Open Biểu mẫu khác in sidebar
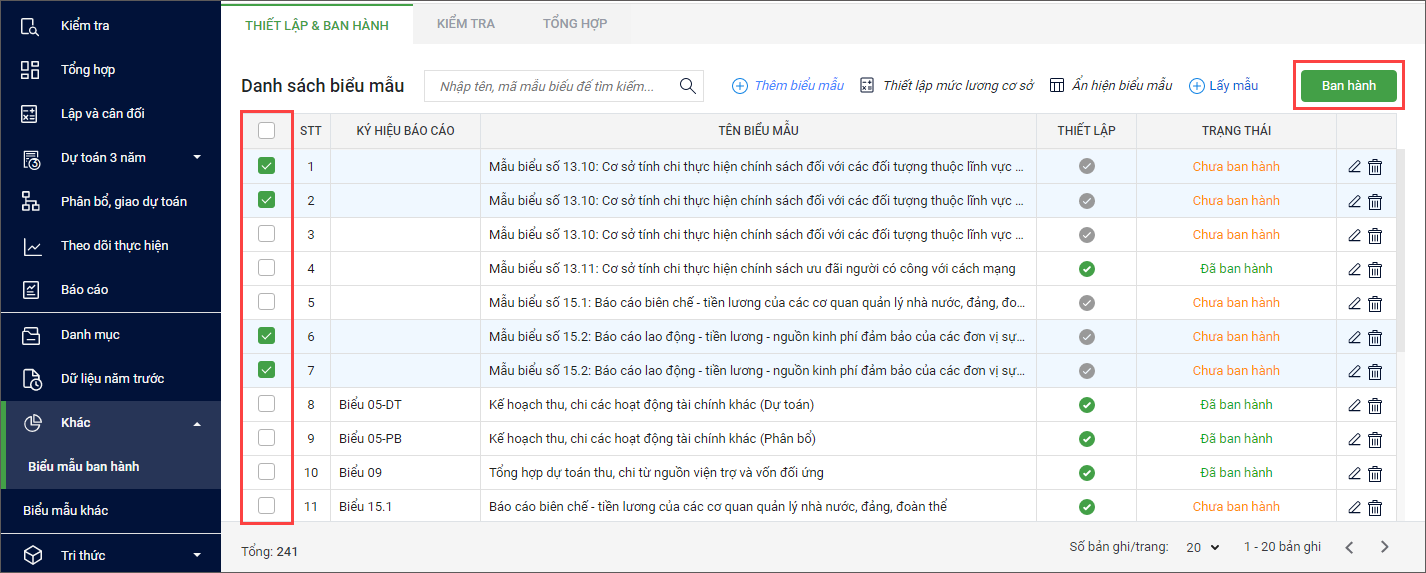Image resolution: width=1426 pixels, height=573 pixels. 66,510
